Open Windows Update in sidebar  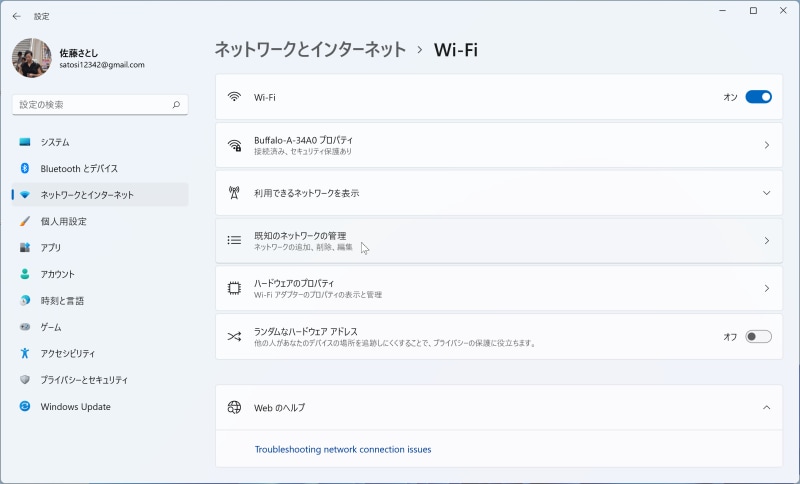(75, 407)
